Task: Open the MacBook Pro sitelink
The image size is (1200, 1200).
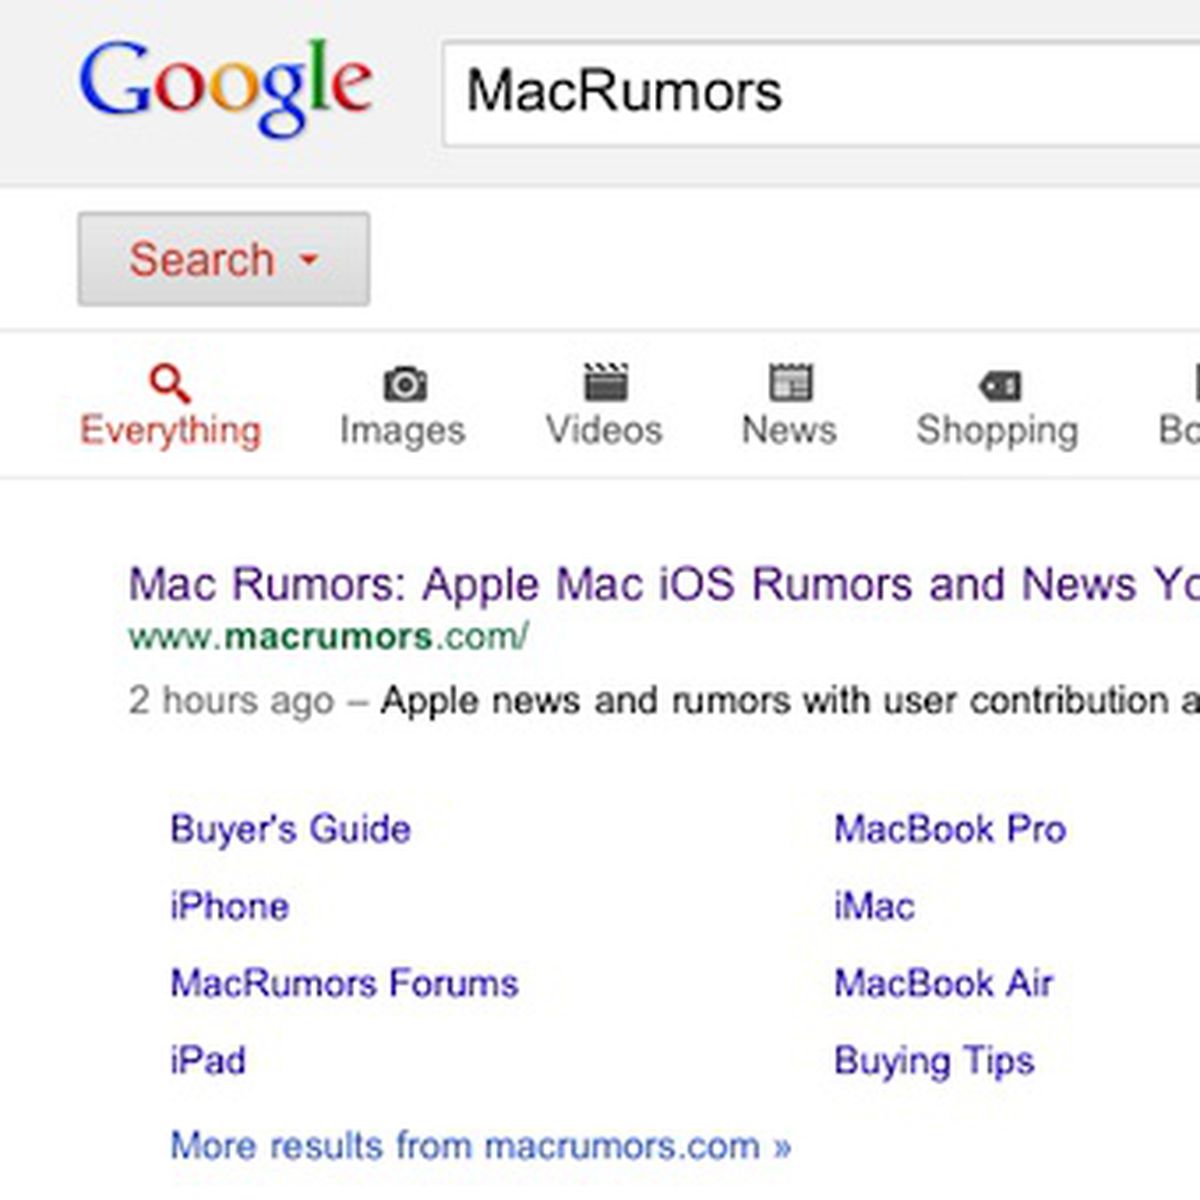Action: pos(950,829)
